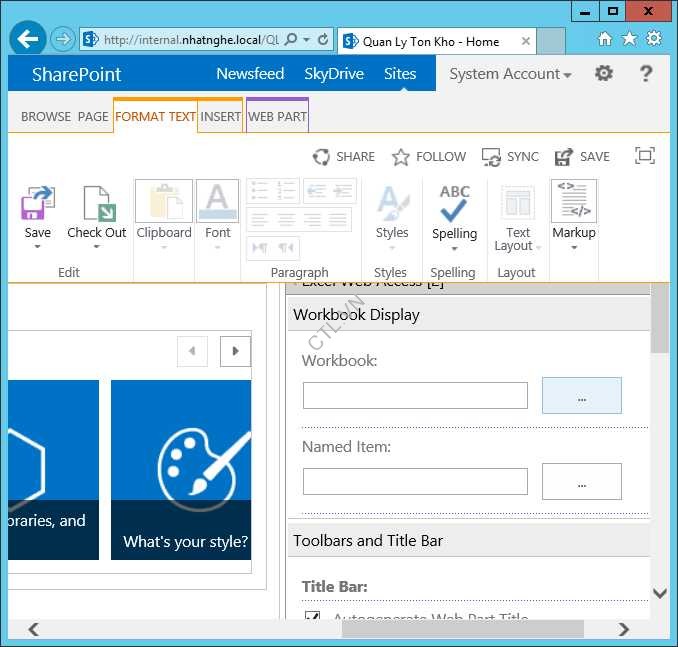The image size is (678, 647).
Task: Open the Newsfeed link
Action: (x=250, y=74)
